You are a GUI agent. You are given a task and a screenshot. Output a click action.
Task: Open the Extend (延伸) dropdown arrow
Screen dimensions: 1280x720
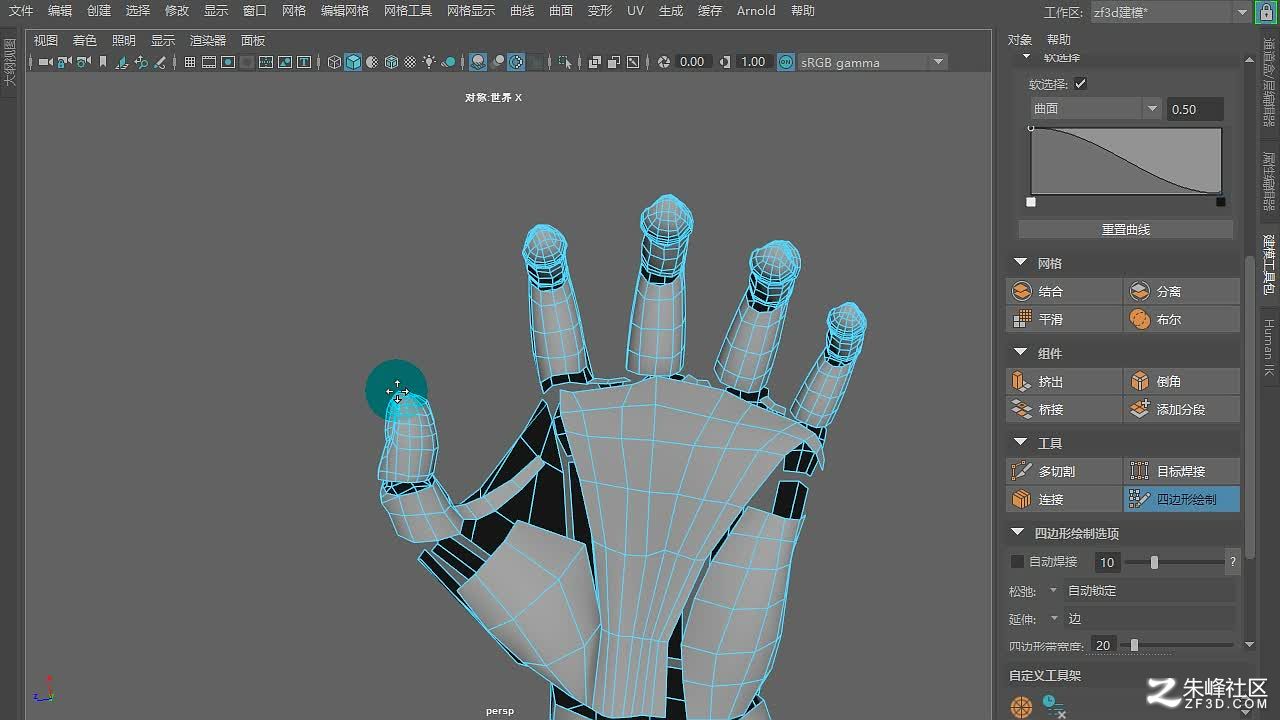coord(1053,619)
